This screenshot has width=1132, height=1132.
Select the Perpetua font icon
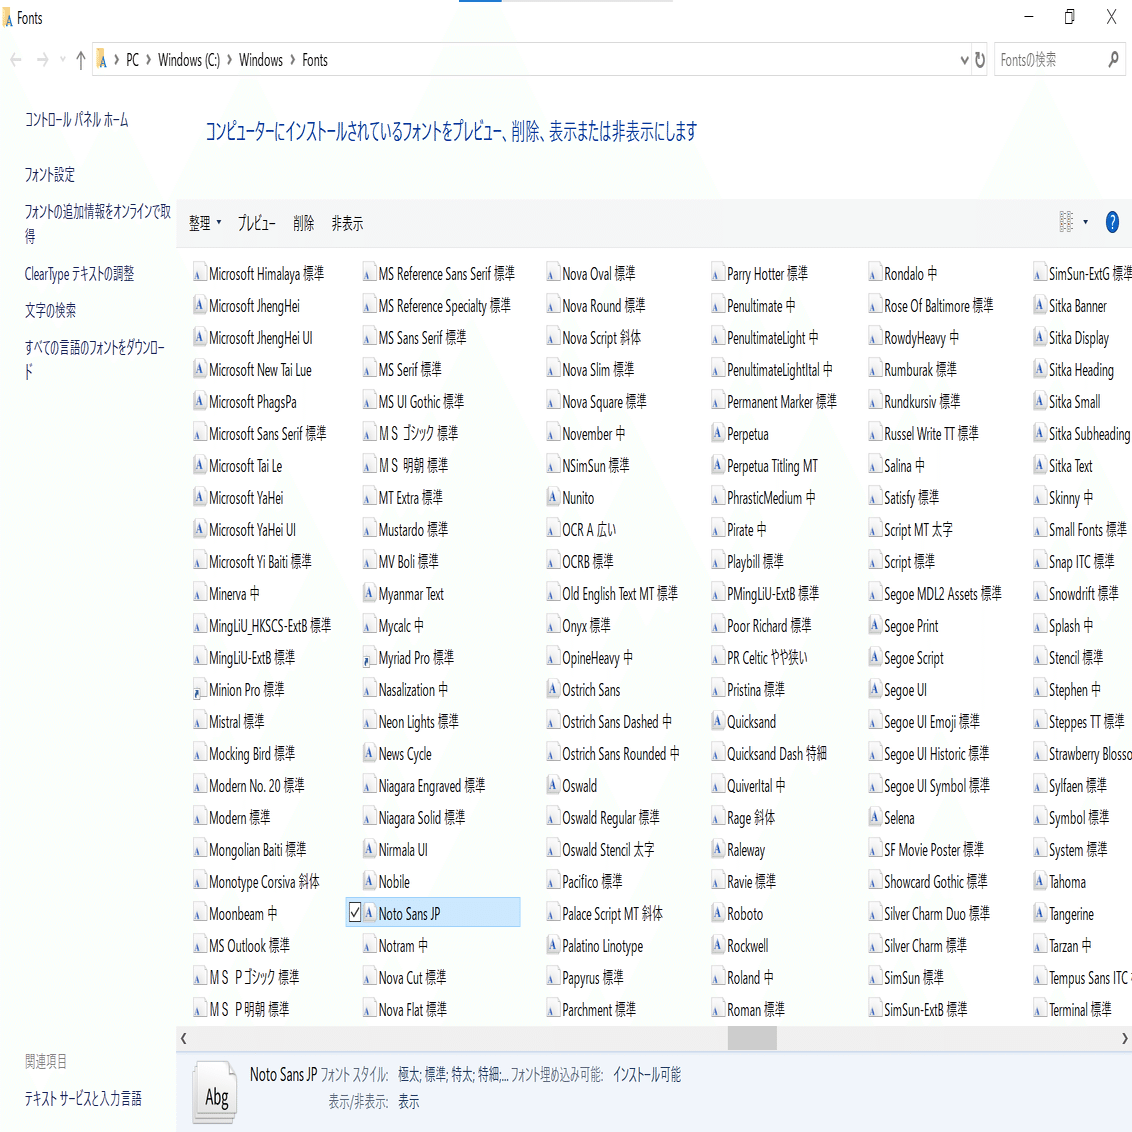click(x=718, y=433)
